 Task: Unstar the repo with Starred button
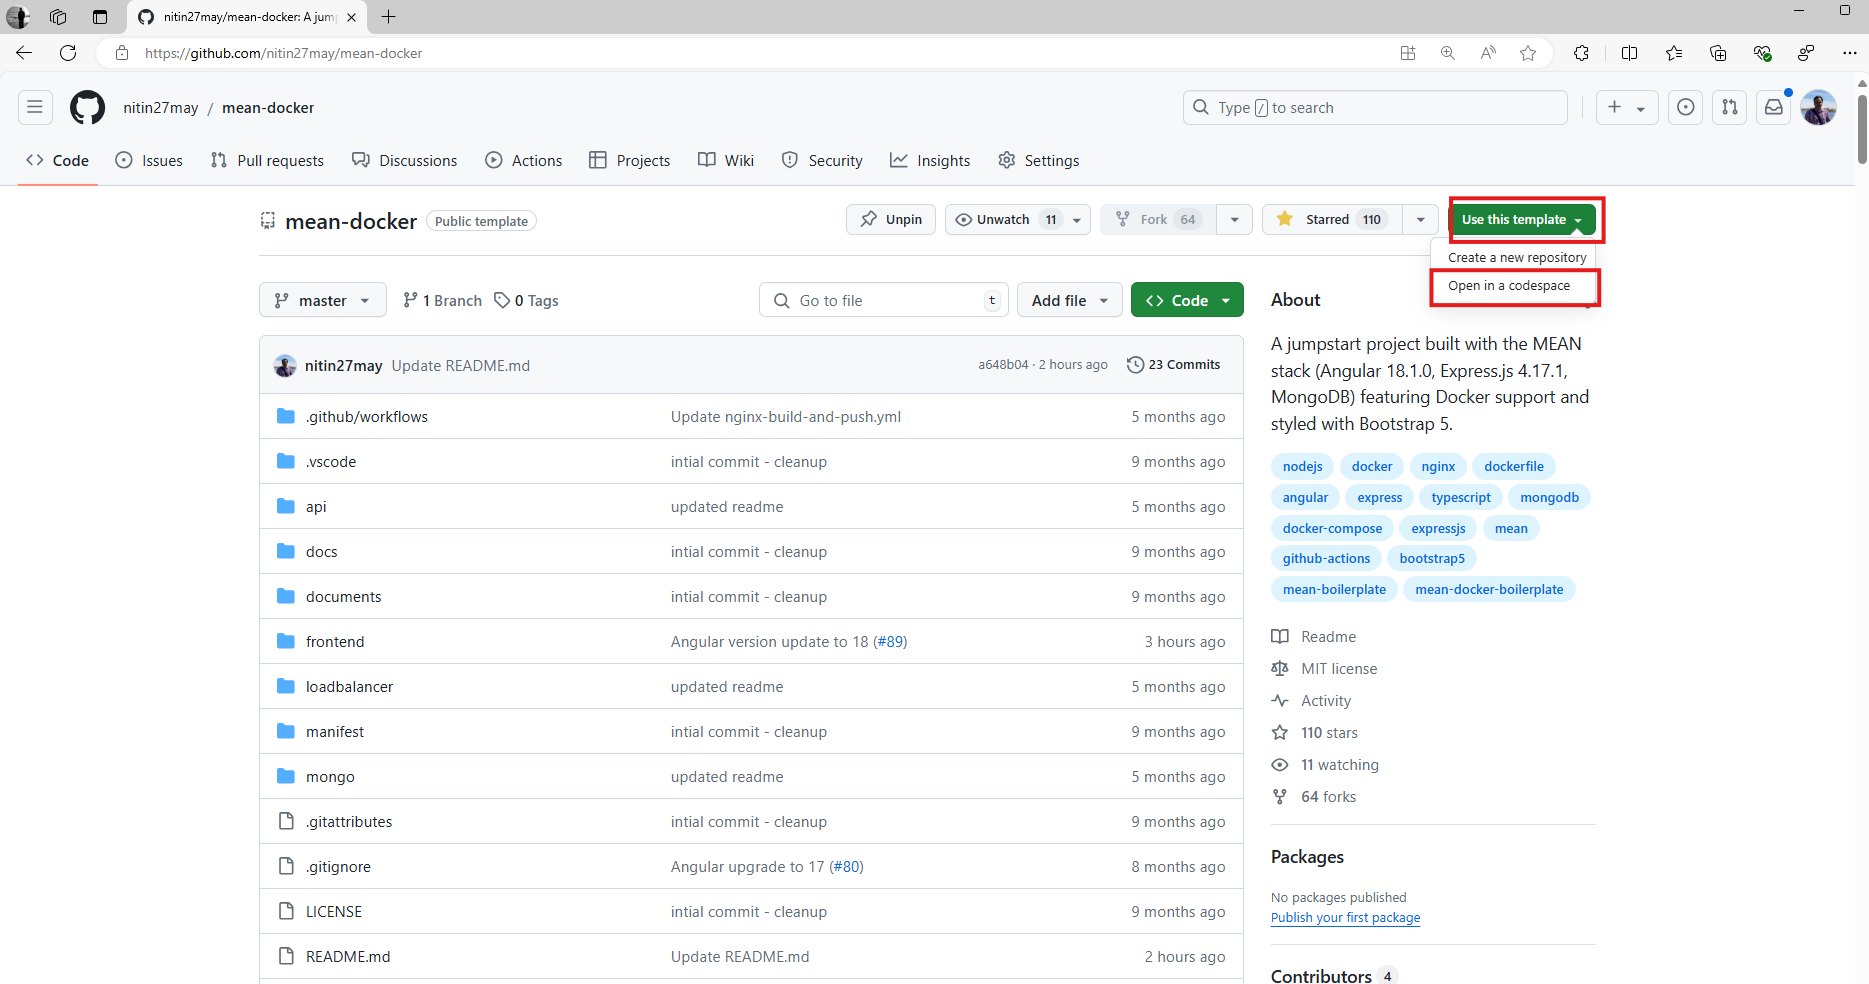1332,219
